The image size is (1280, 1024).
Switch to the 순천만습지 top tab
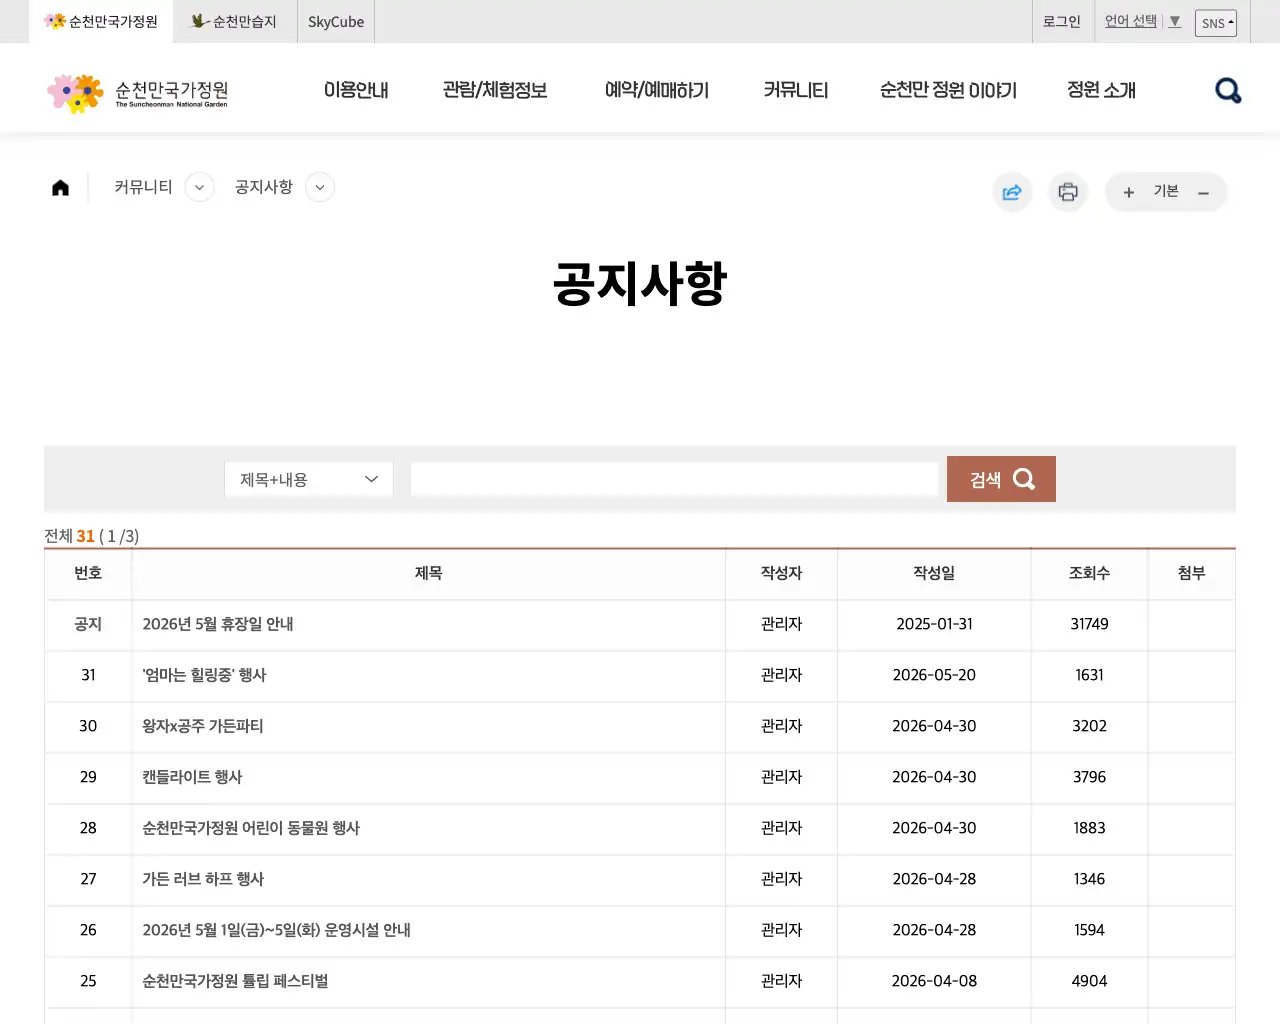[x=235, y=21]
